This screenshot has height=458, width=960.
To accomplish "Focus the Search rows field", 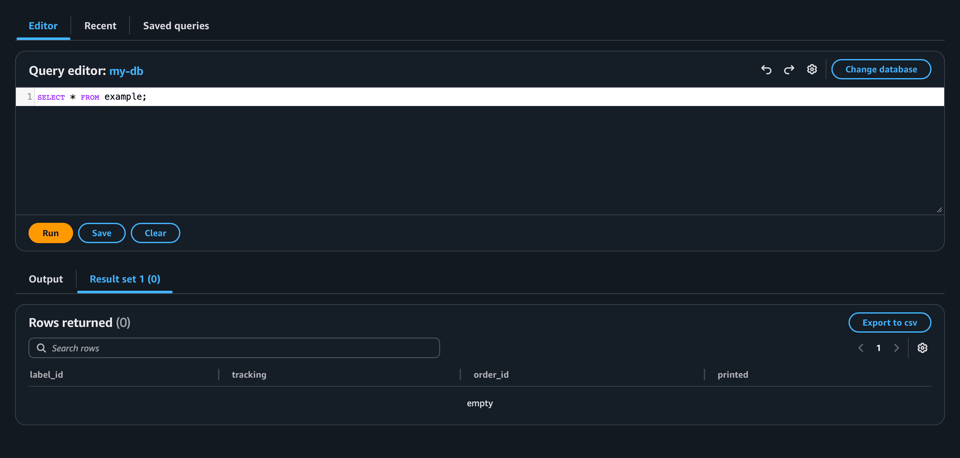I will [240, 348].
